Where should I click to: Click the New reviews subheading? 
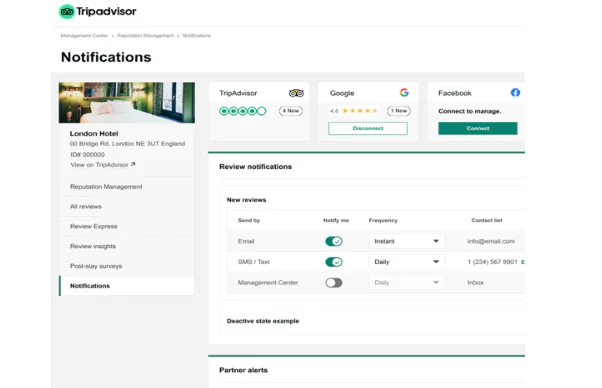tap(246, 200)
